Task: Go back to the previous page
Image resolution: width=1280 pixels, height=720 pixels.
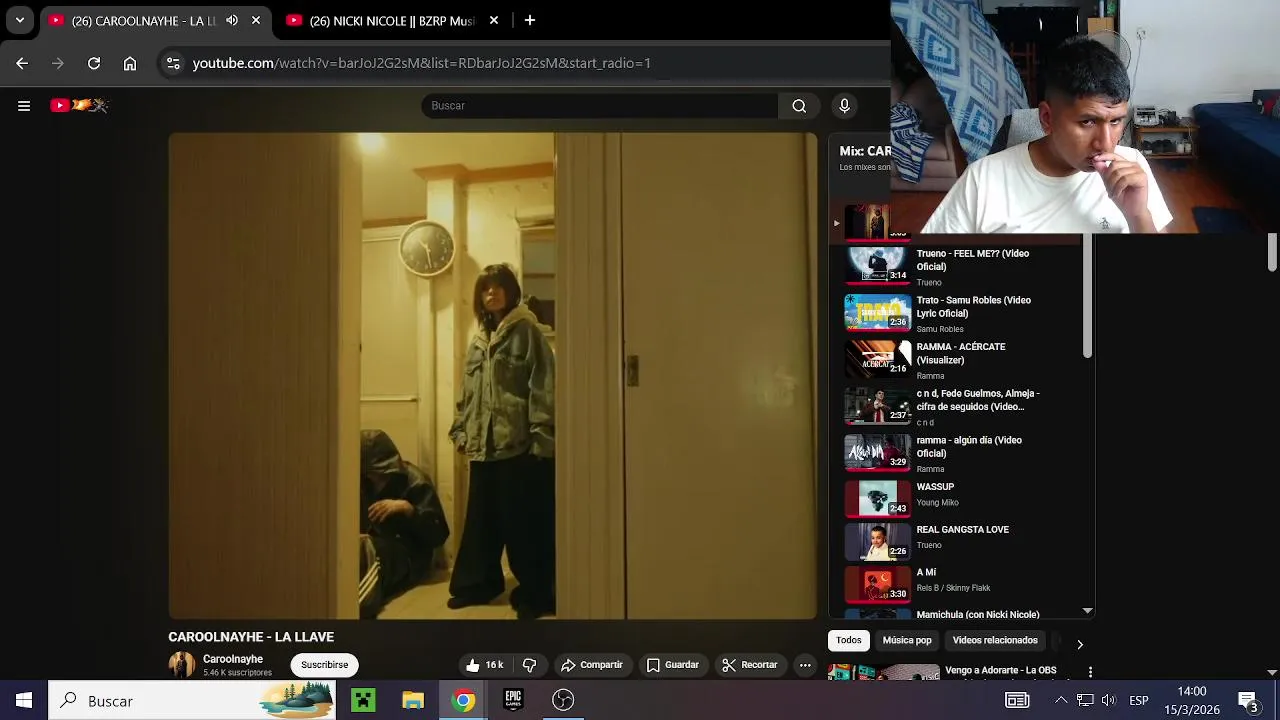Action: [x=22, y=63]
